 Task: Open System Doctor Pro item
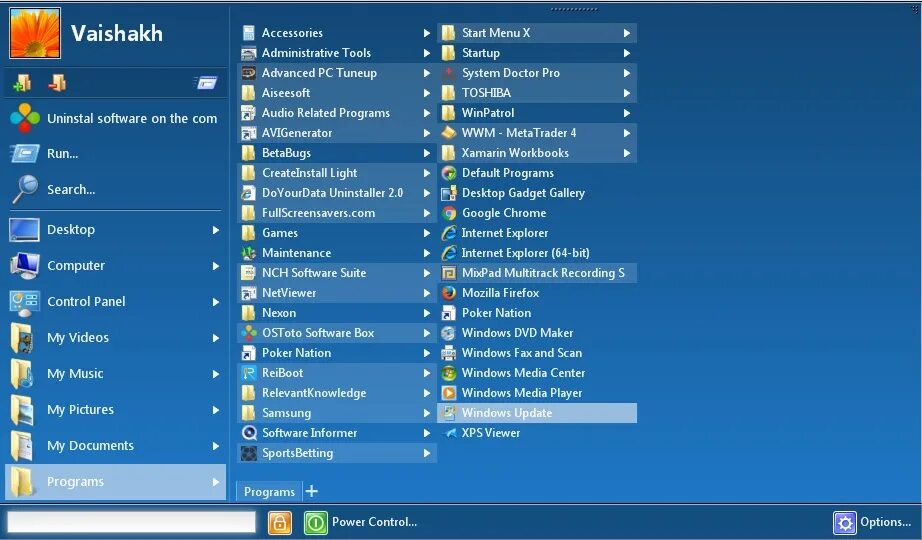[536, 73]
